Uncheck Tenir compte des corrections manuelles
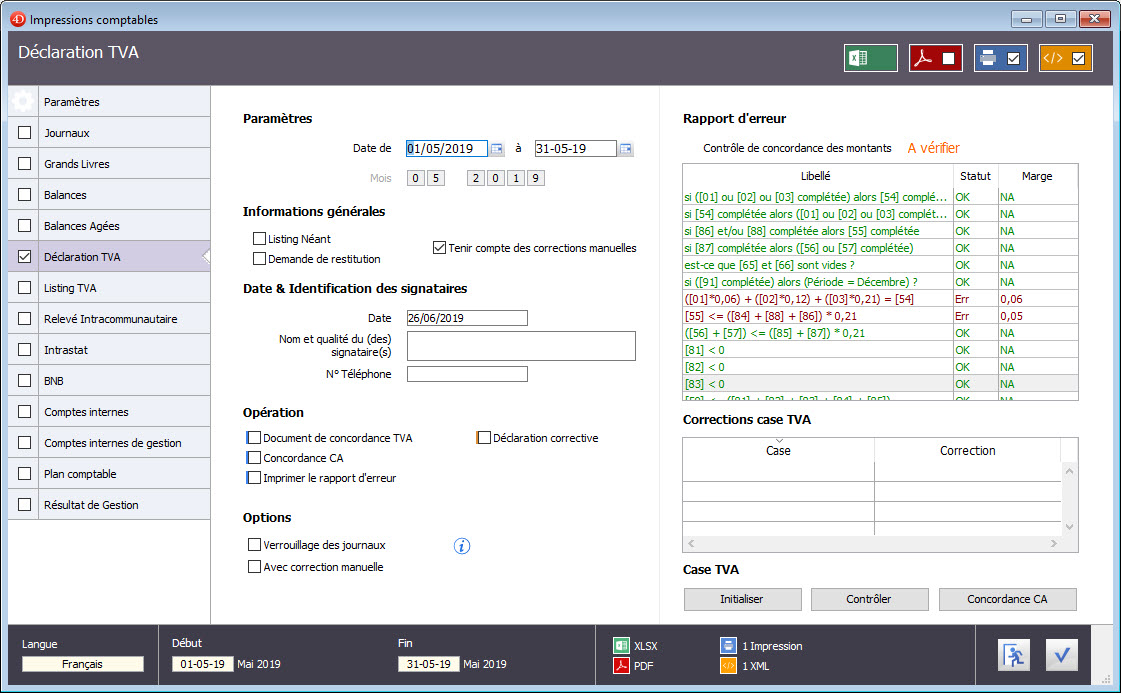Image resolution: width=1121 pixels, height=693 pixels. pos(439,248)
